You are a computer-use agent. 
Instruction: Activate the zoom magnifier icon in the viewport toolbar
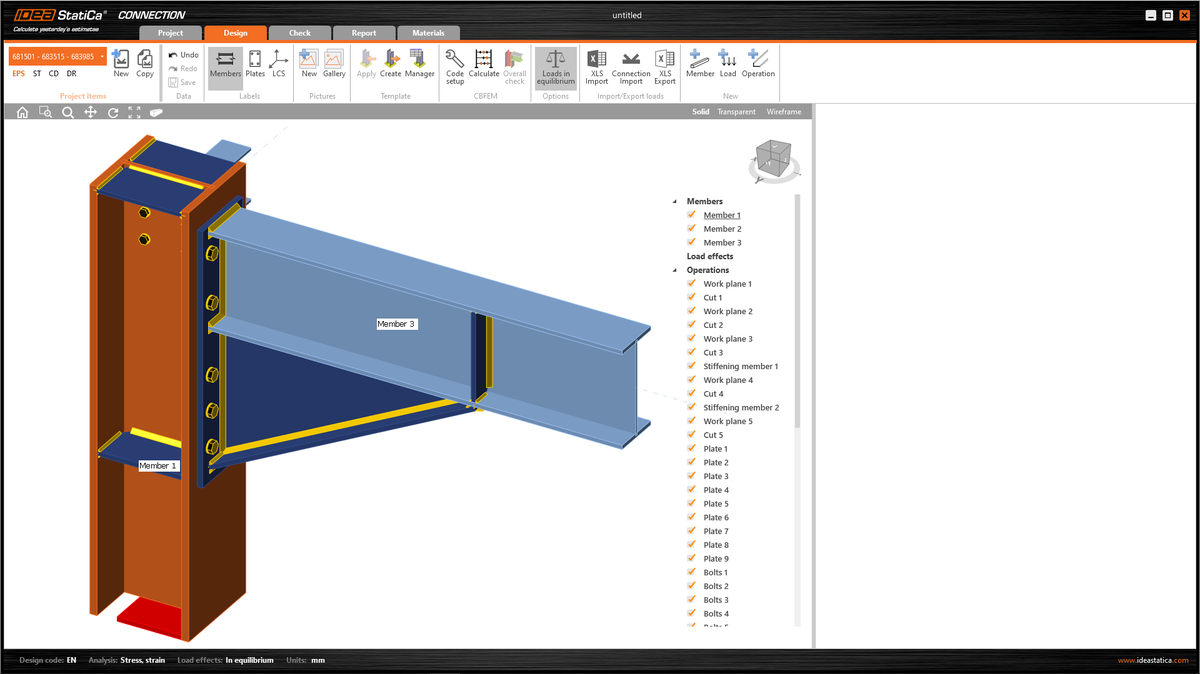click(67, 112)
